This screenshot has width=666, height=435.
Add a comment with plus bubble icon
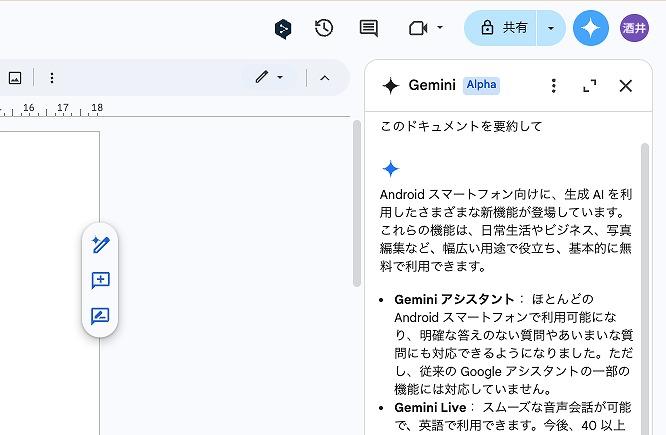[x=101, y=280]
